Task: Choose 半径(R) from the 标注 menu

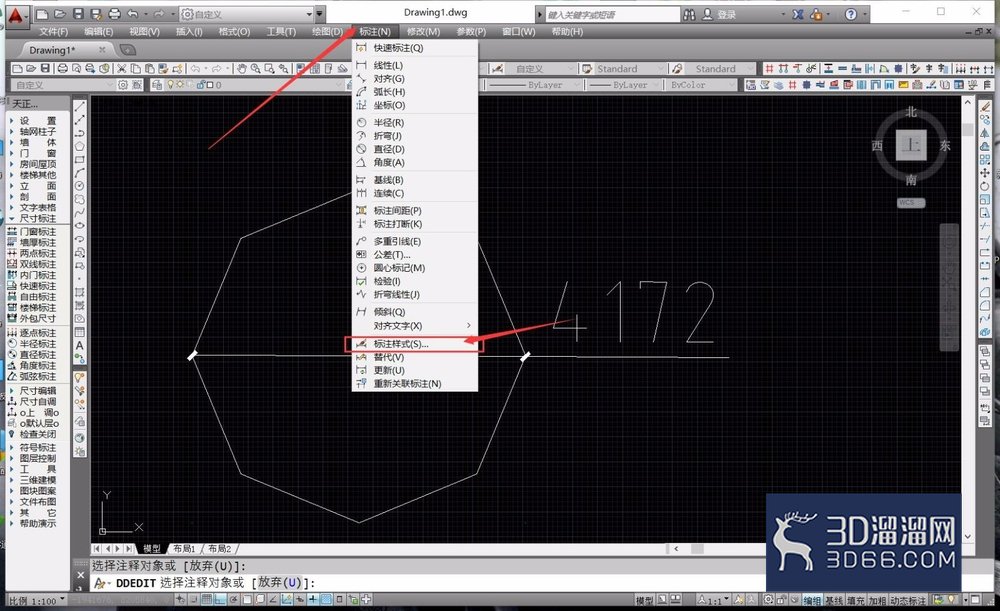Action: (415, 122)
